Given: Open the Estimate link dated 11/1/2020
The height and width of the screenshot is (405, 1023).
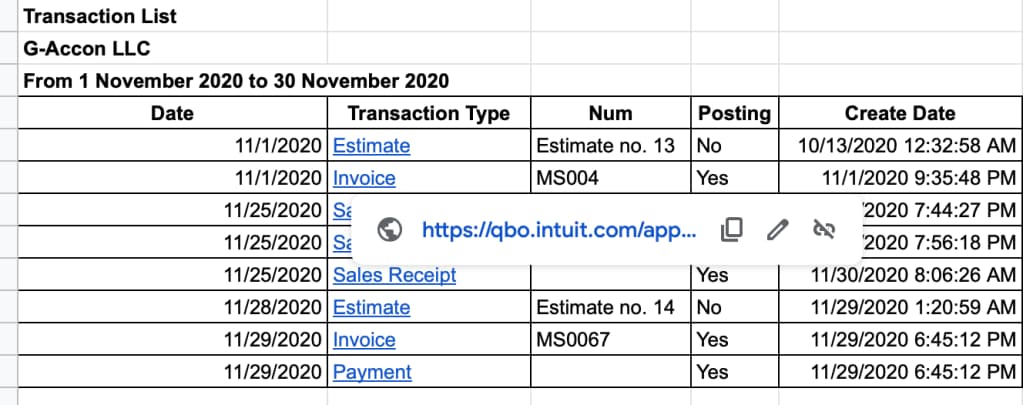Looking at the screenshot, I should pyautogui.click(x=371, y=145).
